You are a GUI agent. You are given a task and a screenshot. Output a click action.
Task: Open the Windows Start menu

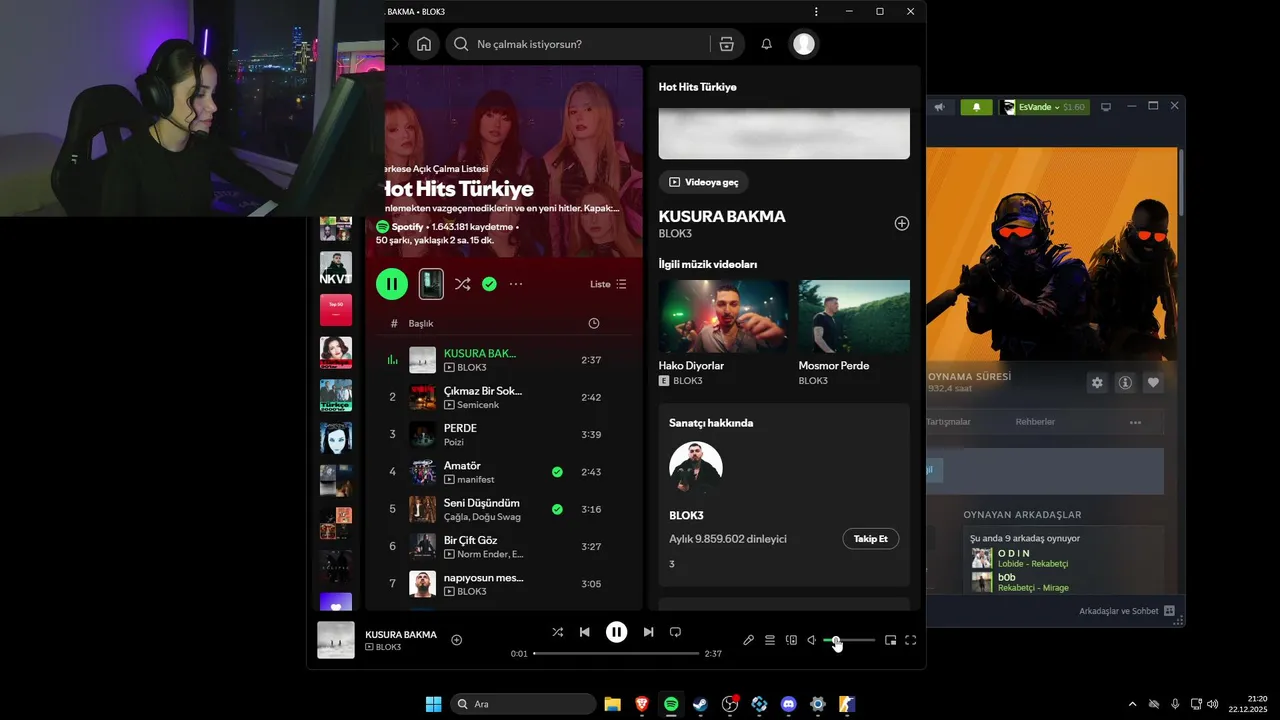[x=433, y=704]
